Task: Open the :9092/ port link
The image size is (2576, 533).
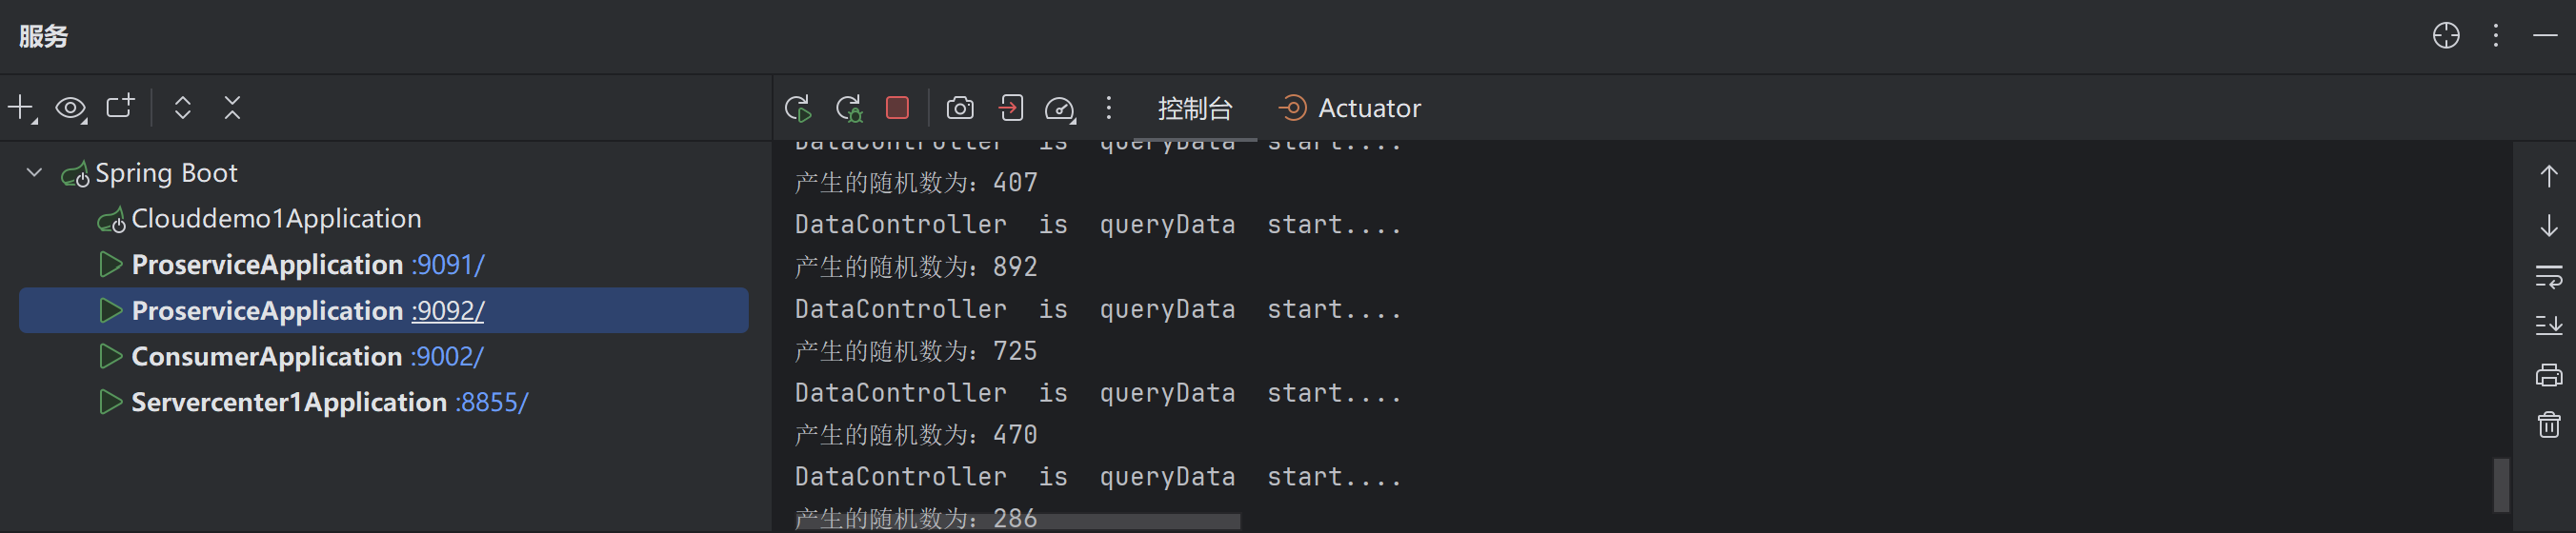Action: coord(447,311)
